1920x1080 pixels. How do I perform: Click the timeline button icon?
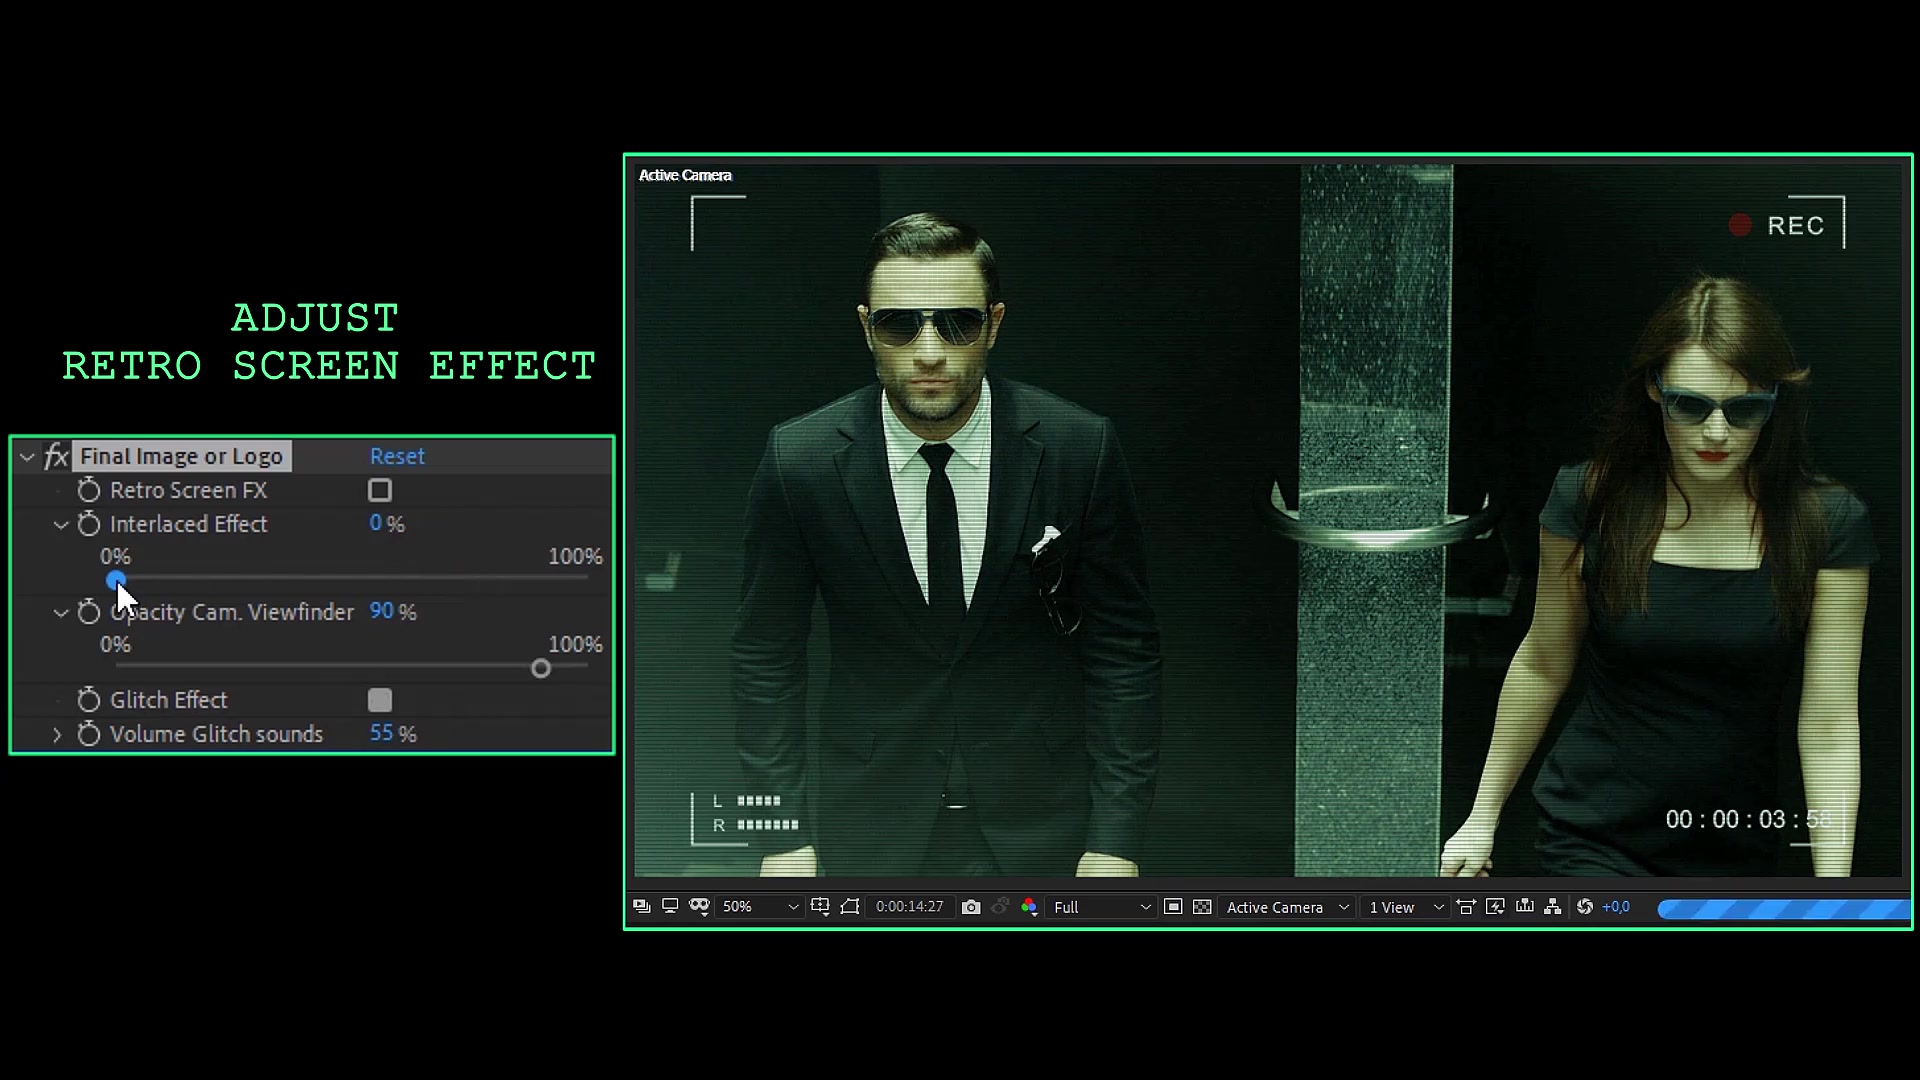coord(1524,907)
